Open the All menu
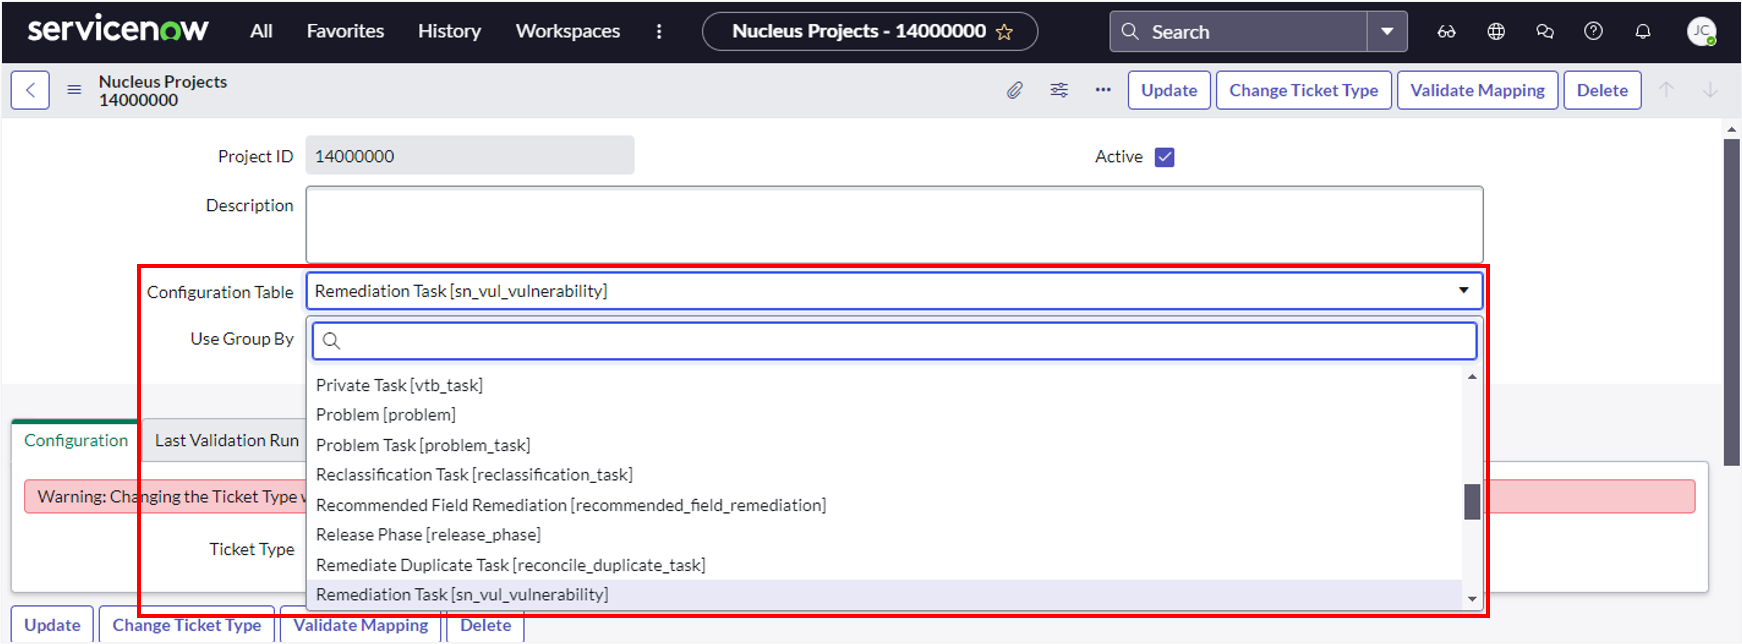 pyautogui.click(x=261, y=31)
